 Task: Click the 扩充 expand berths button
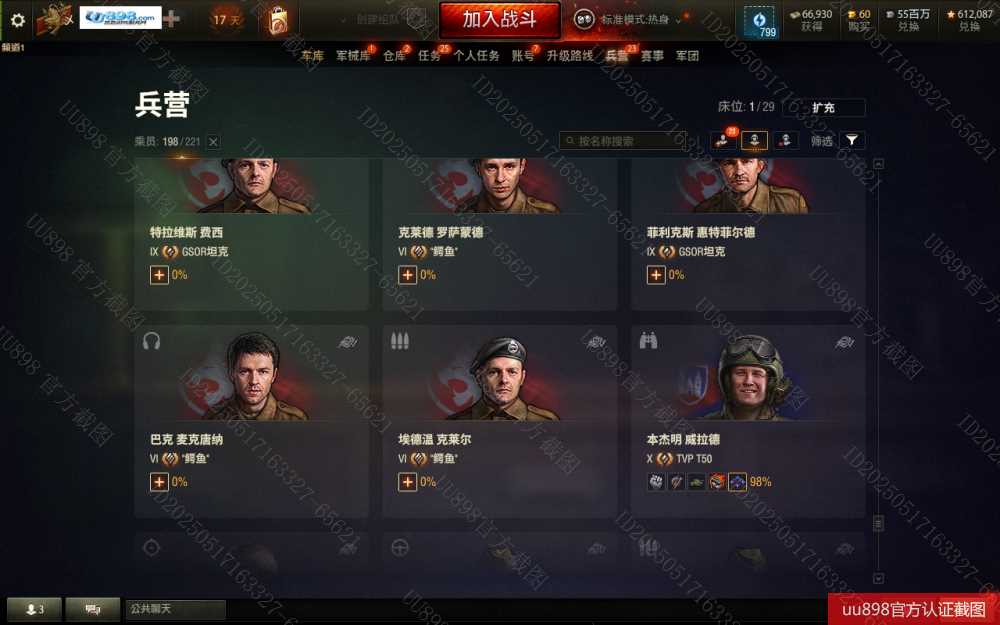[824, 108]
